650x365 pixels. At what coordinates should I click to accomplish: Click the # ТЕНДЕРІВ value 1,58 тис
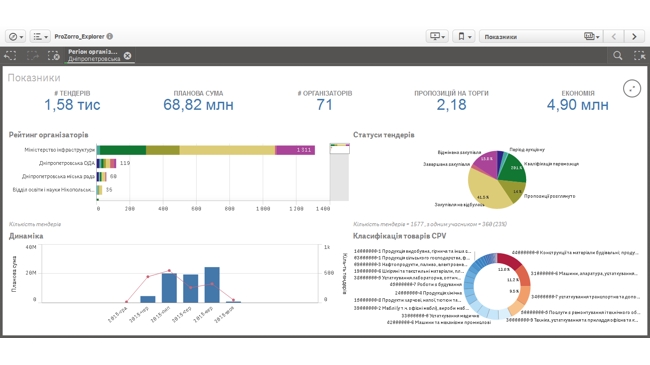click(72, 105)
